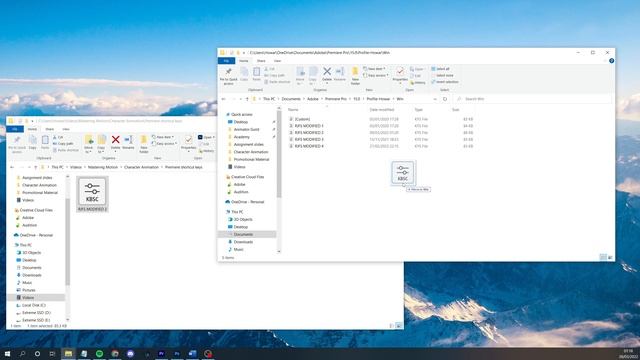
Task: Sort by Date modified column header
Action: tap(382, 110)
